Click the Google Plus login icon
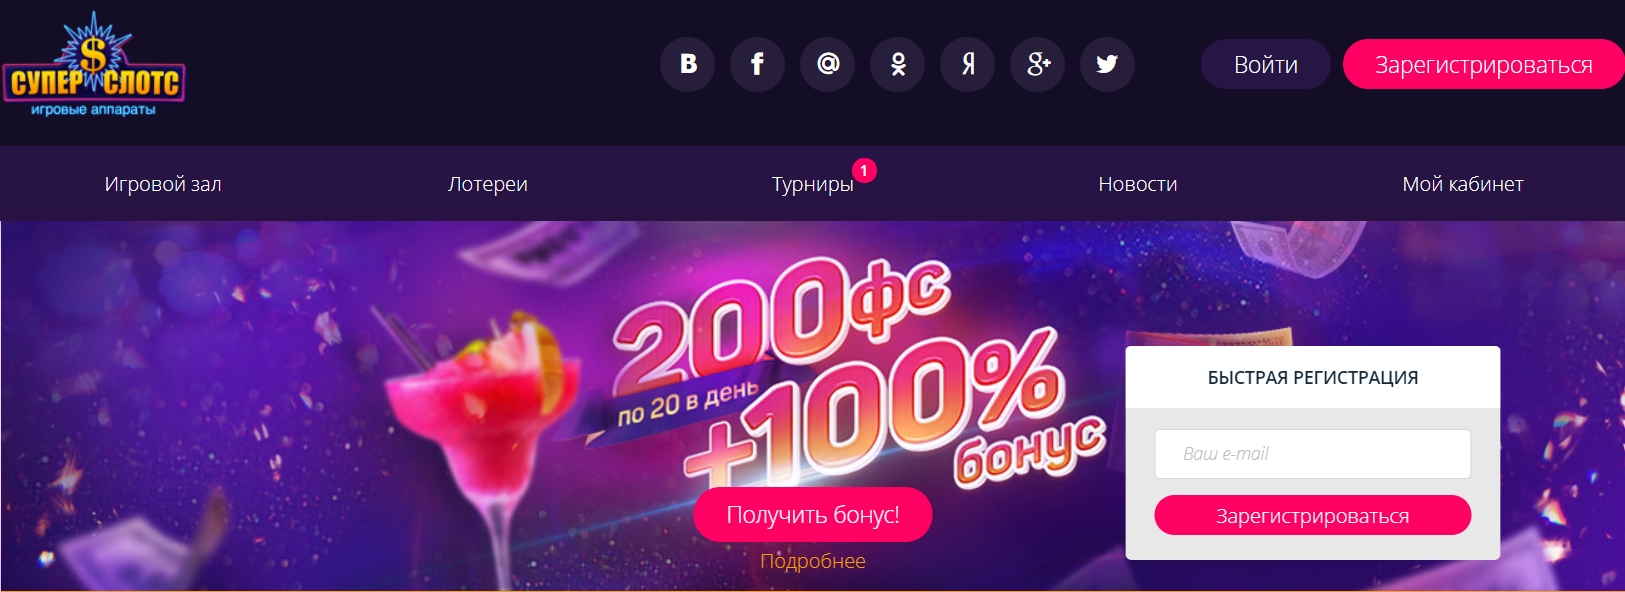The image size is (1625, 592). click(x=1038, y=64)
